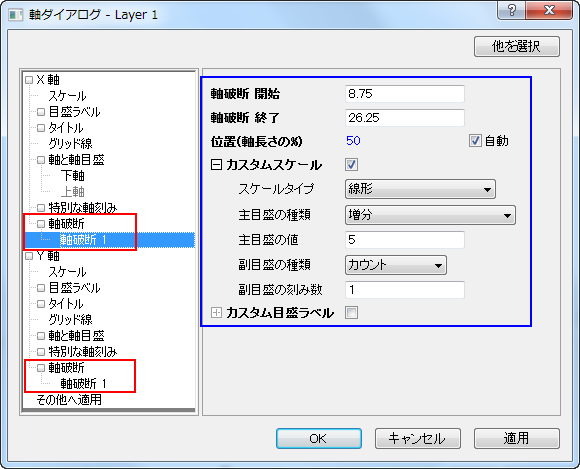Enable the カスタム目盛ラベル checkbox
This screenshot has height=469, width=580.
(351, 313)
